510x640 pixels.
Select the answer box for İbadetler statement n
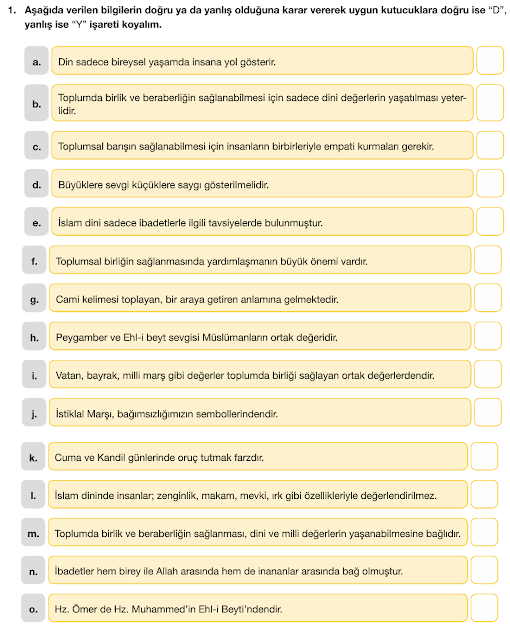(x=484, y=570)
